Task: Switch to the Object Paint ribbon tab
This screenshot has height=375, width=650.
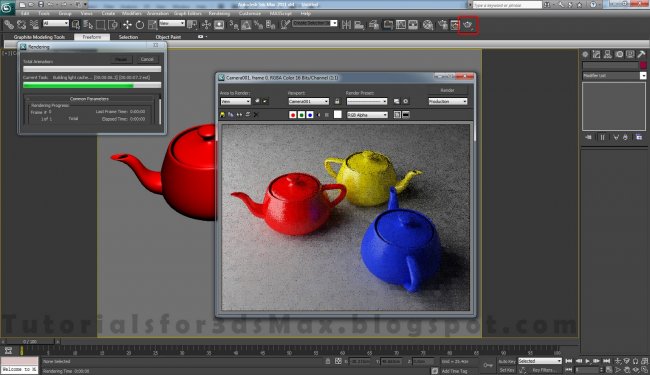Action: click(x=168, y=37)
